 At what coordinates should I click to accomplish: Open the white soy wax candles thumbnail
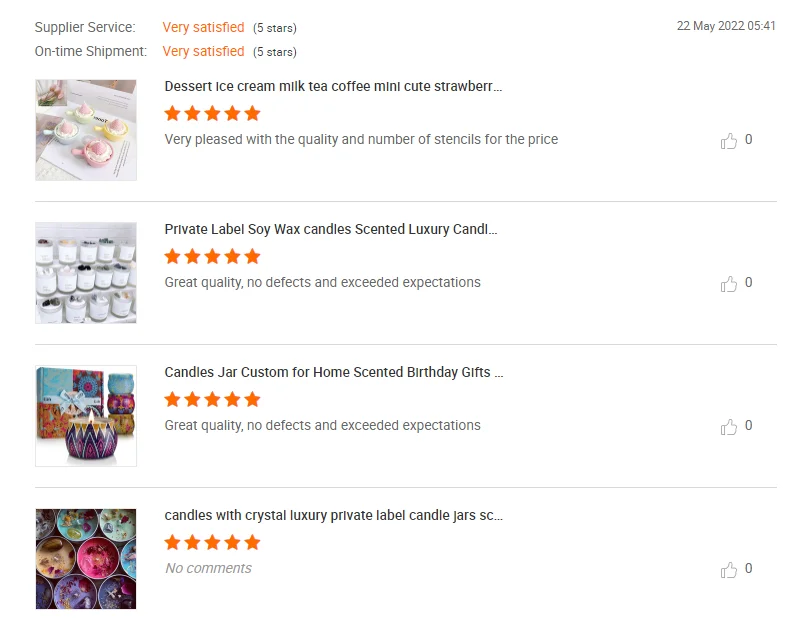(x=86, y=273)
